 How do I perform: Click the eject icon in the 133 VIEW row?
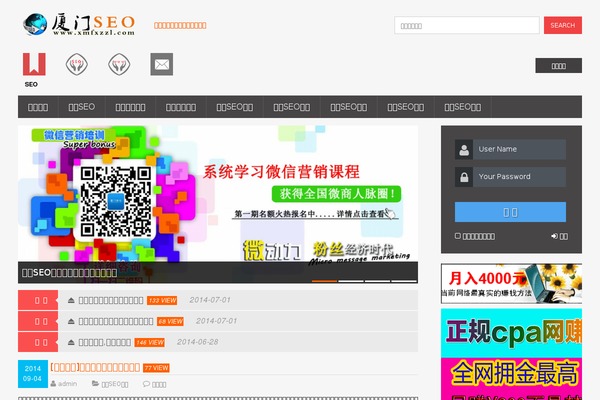71,300
